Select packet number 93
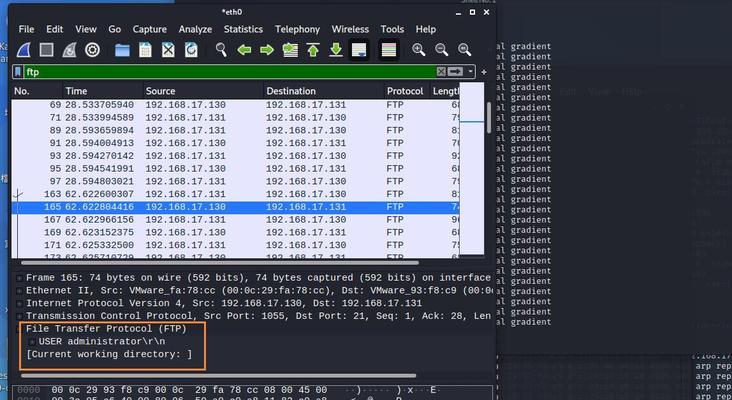Screen dimensions: 732x400 pos(235,156)
